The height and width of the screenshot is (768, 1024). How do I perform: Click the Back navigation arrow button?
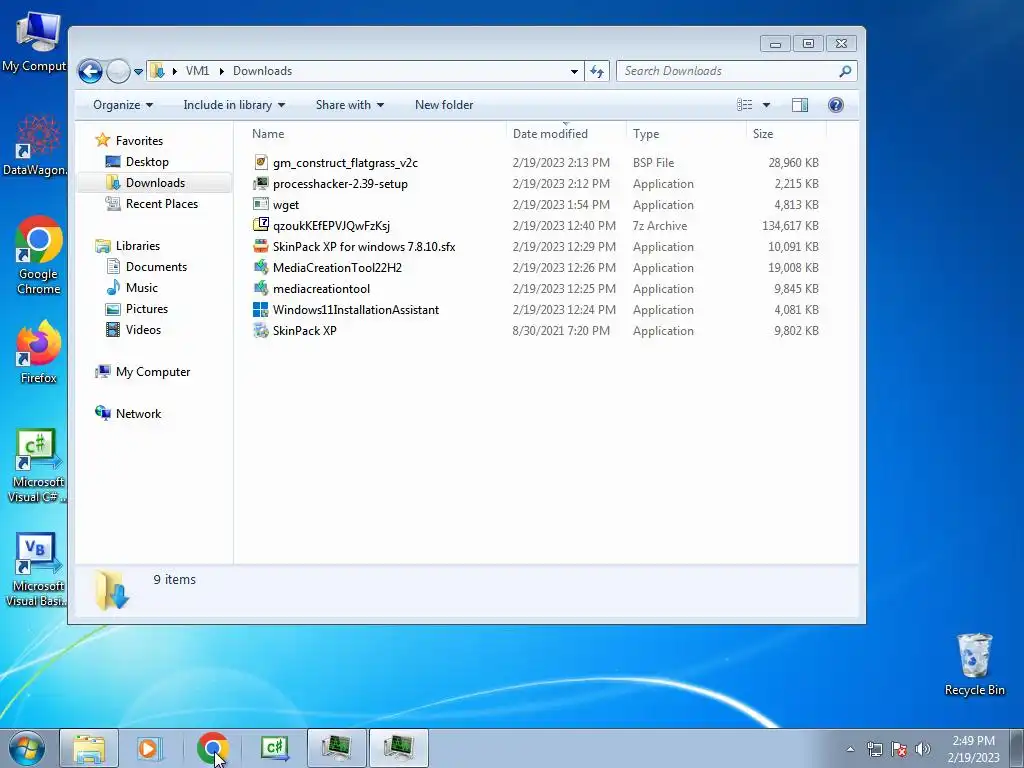(90, 71)
